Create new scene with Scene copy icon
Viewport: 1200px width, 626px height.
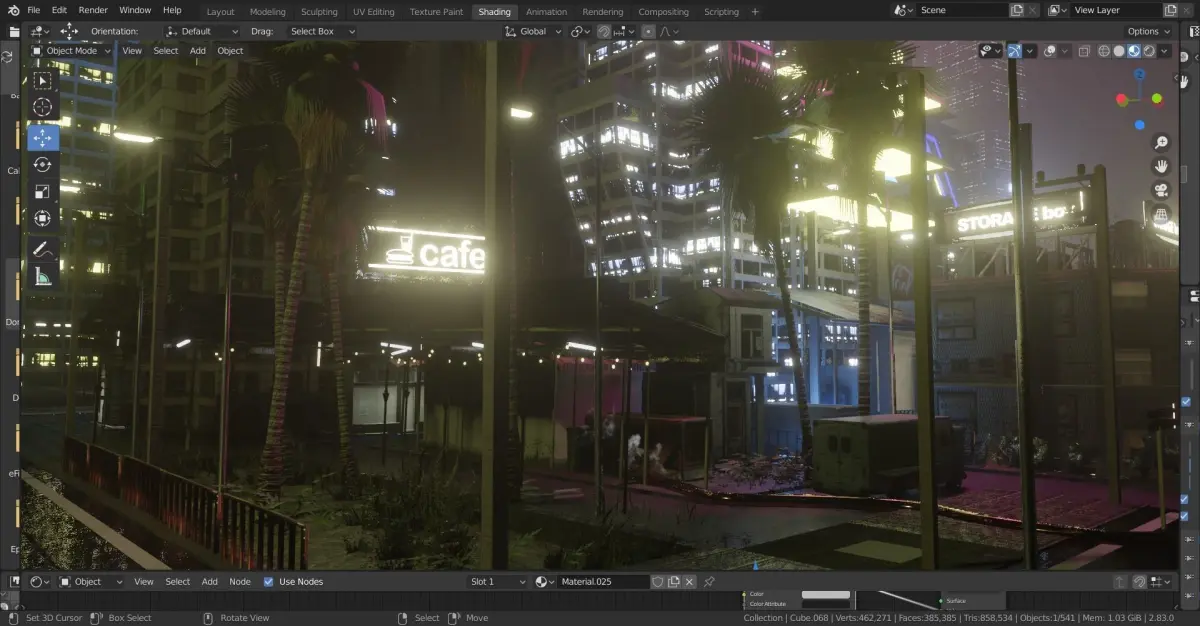click(x=1017, y=10)
